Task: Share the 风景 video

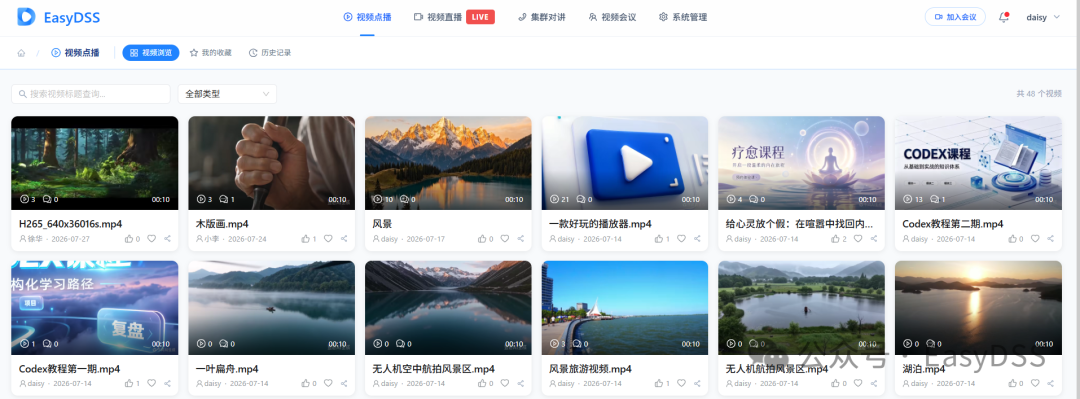Action: tap(521, 238)
